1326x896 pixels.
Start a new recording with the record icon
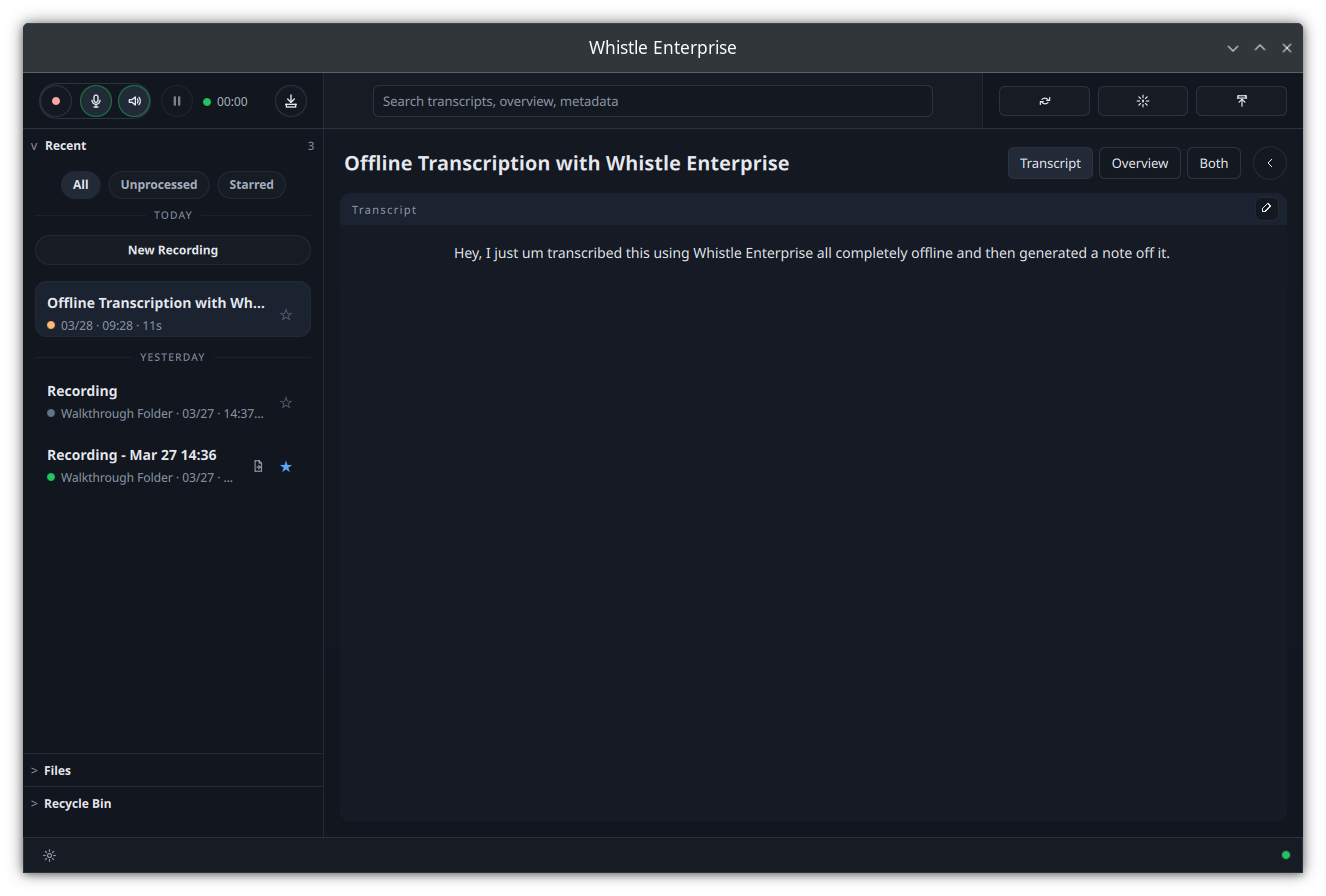click(55, 101)
